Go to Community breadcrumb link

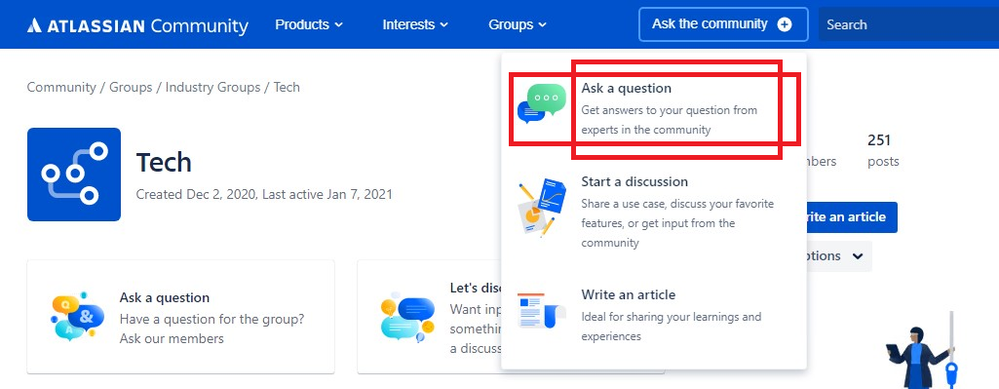61,87
